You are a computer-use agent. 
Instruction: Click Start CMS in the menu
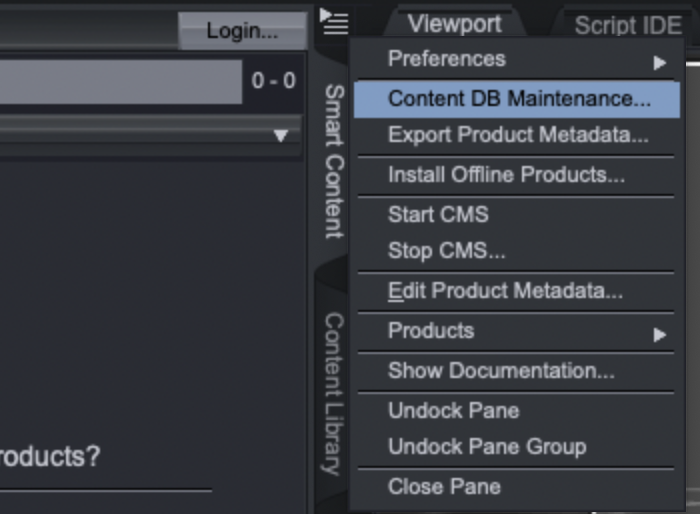point(438,214)
